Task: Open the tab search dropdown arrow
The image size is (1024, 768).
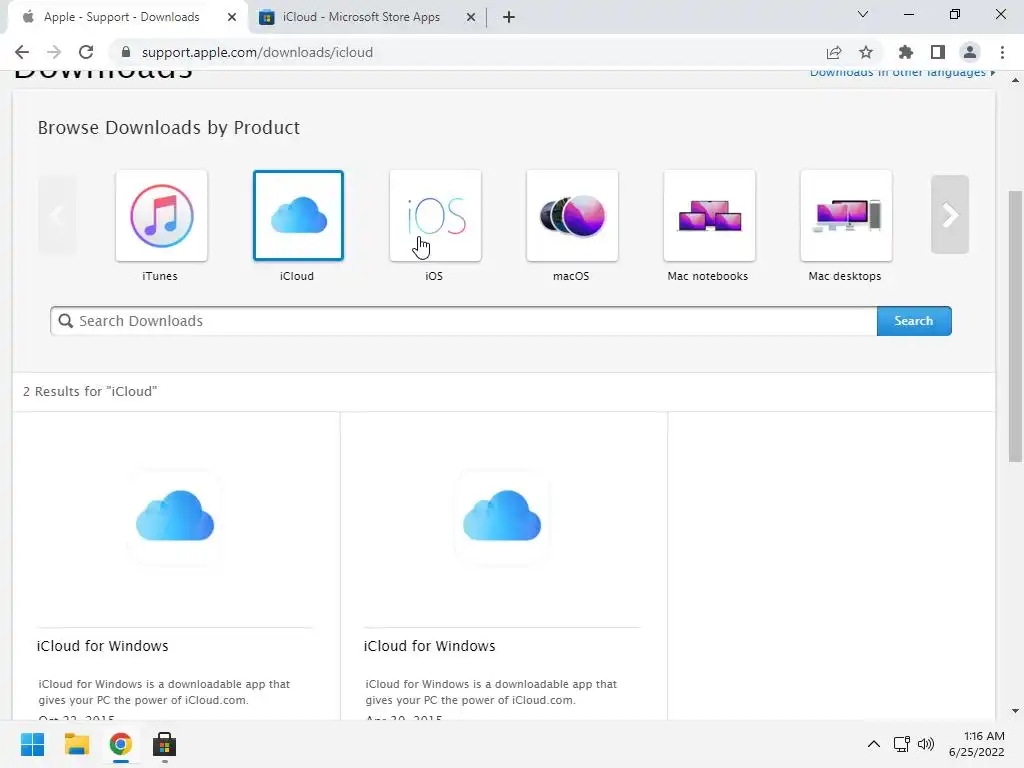Action: pyautogui.click(x=863, y=14)
